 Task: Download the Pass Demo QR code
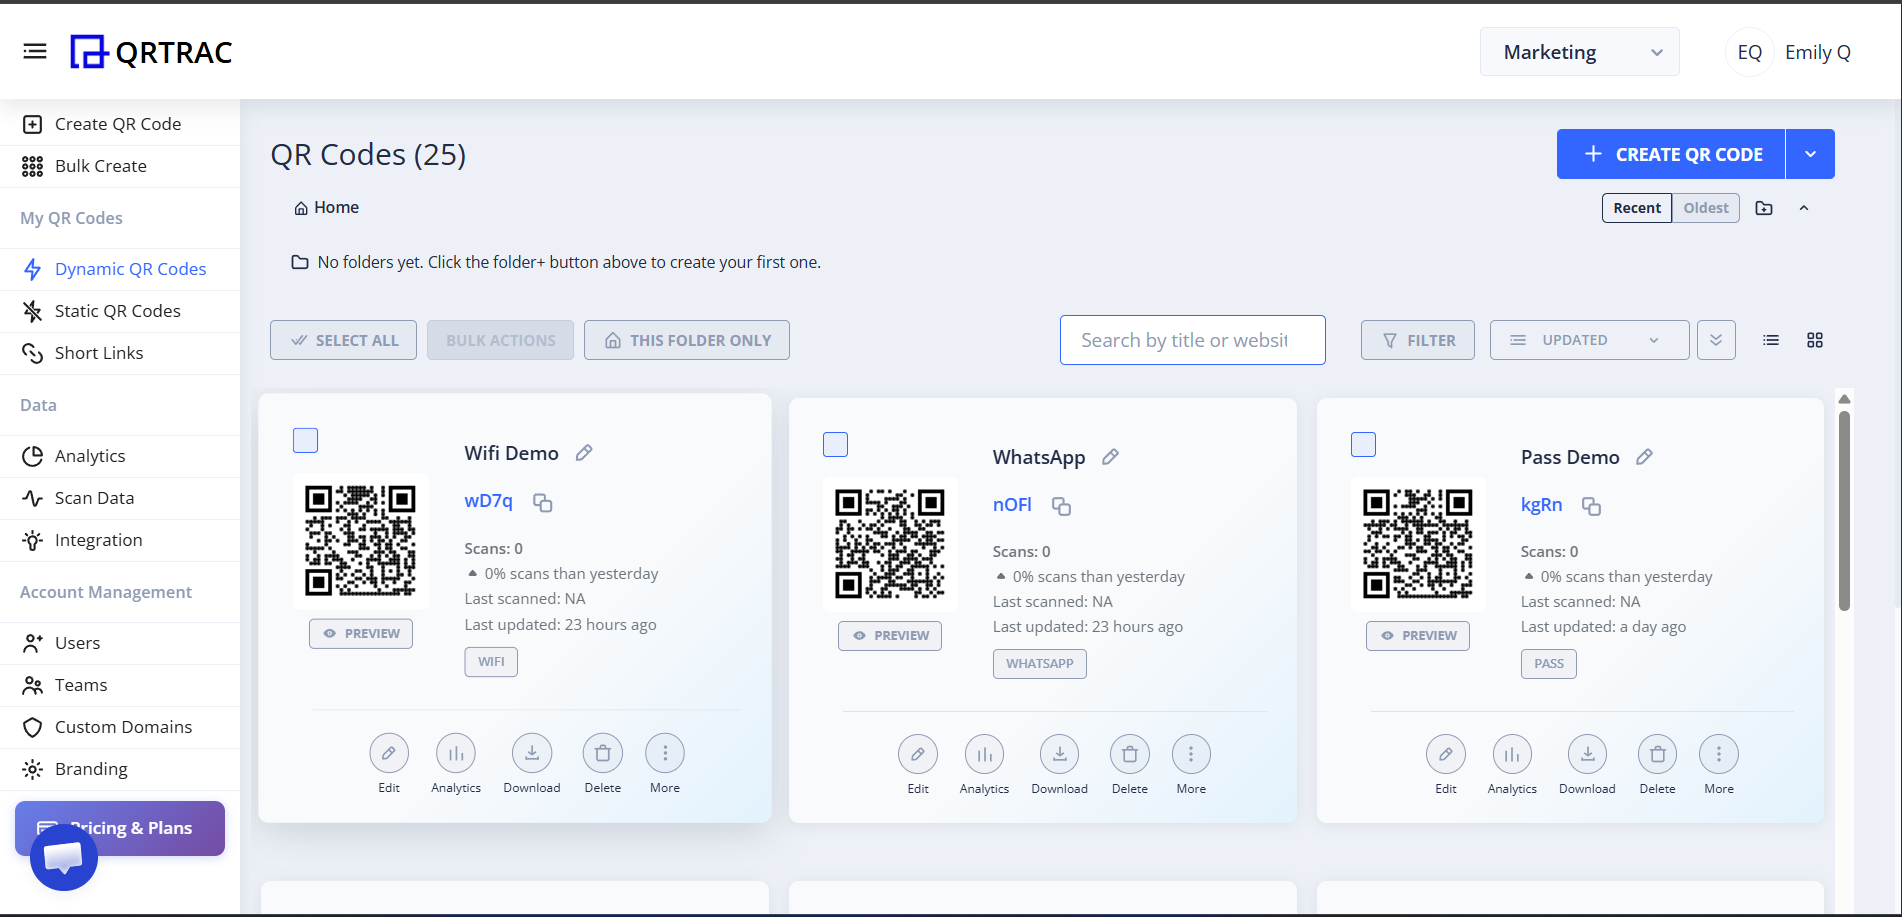tap(1587, 754)
